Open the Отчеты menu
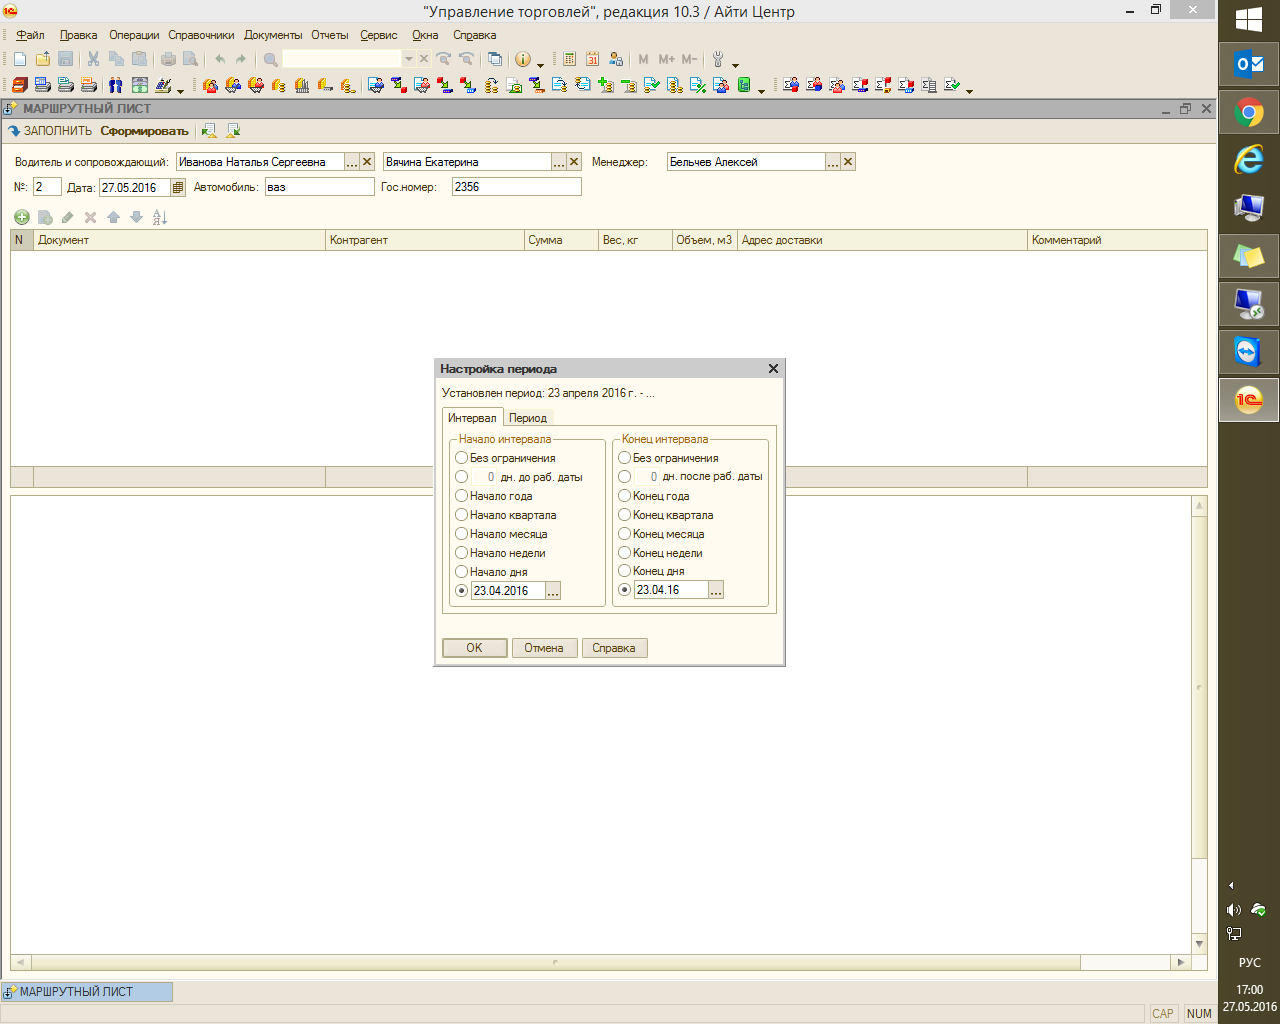This screenshot has height=1024, width=1280. pos(330,35)
